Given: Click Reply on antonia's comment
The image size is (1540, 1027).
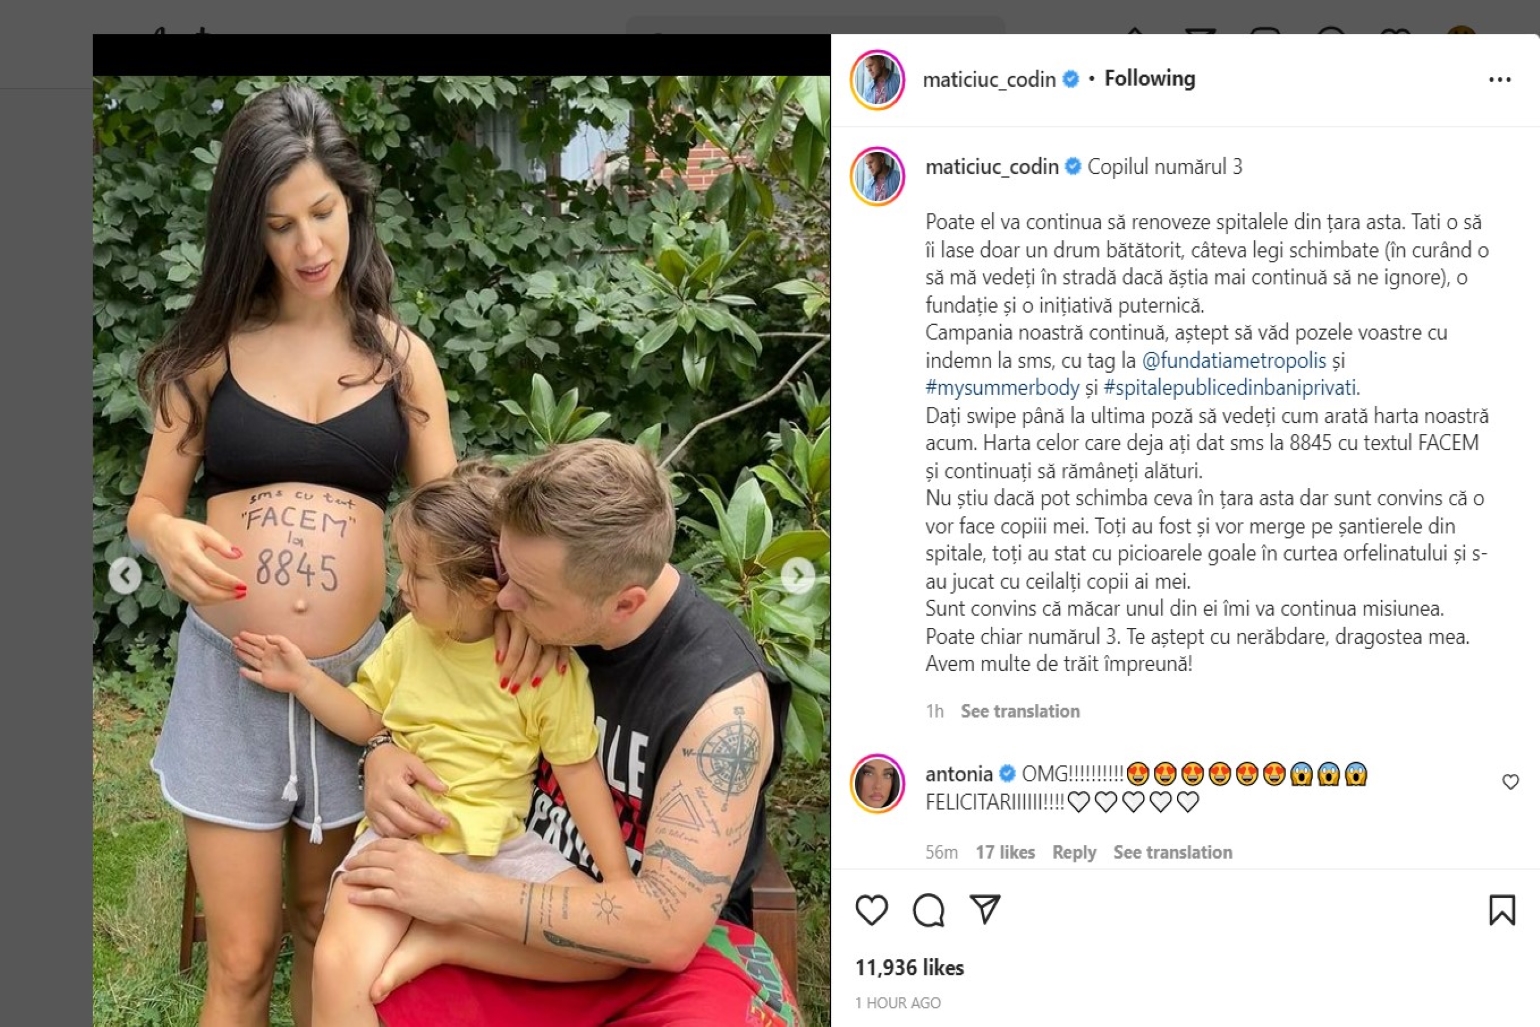Looking at the screenshot, I should click(1074, 852).
